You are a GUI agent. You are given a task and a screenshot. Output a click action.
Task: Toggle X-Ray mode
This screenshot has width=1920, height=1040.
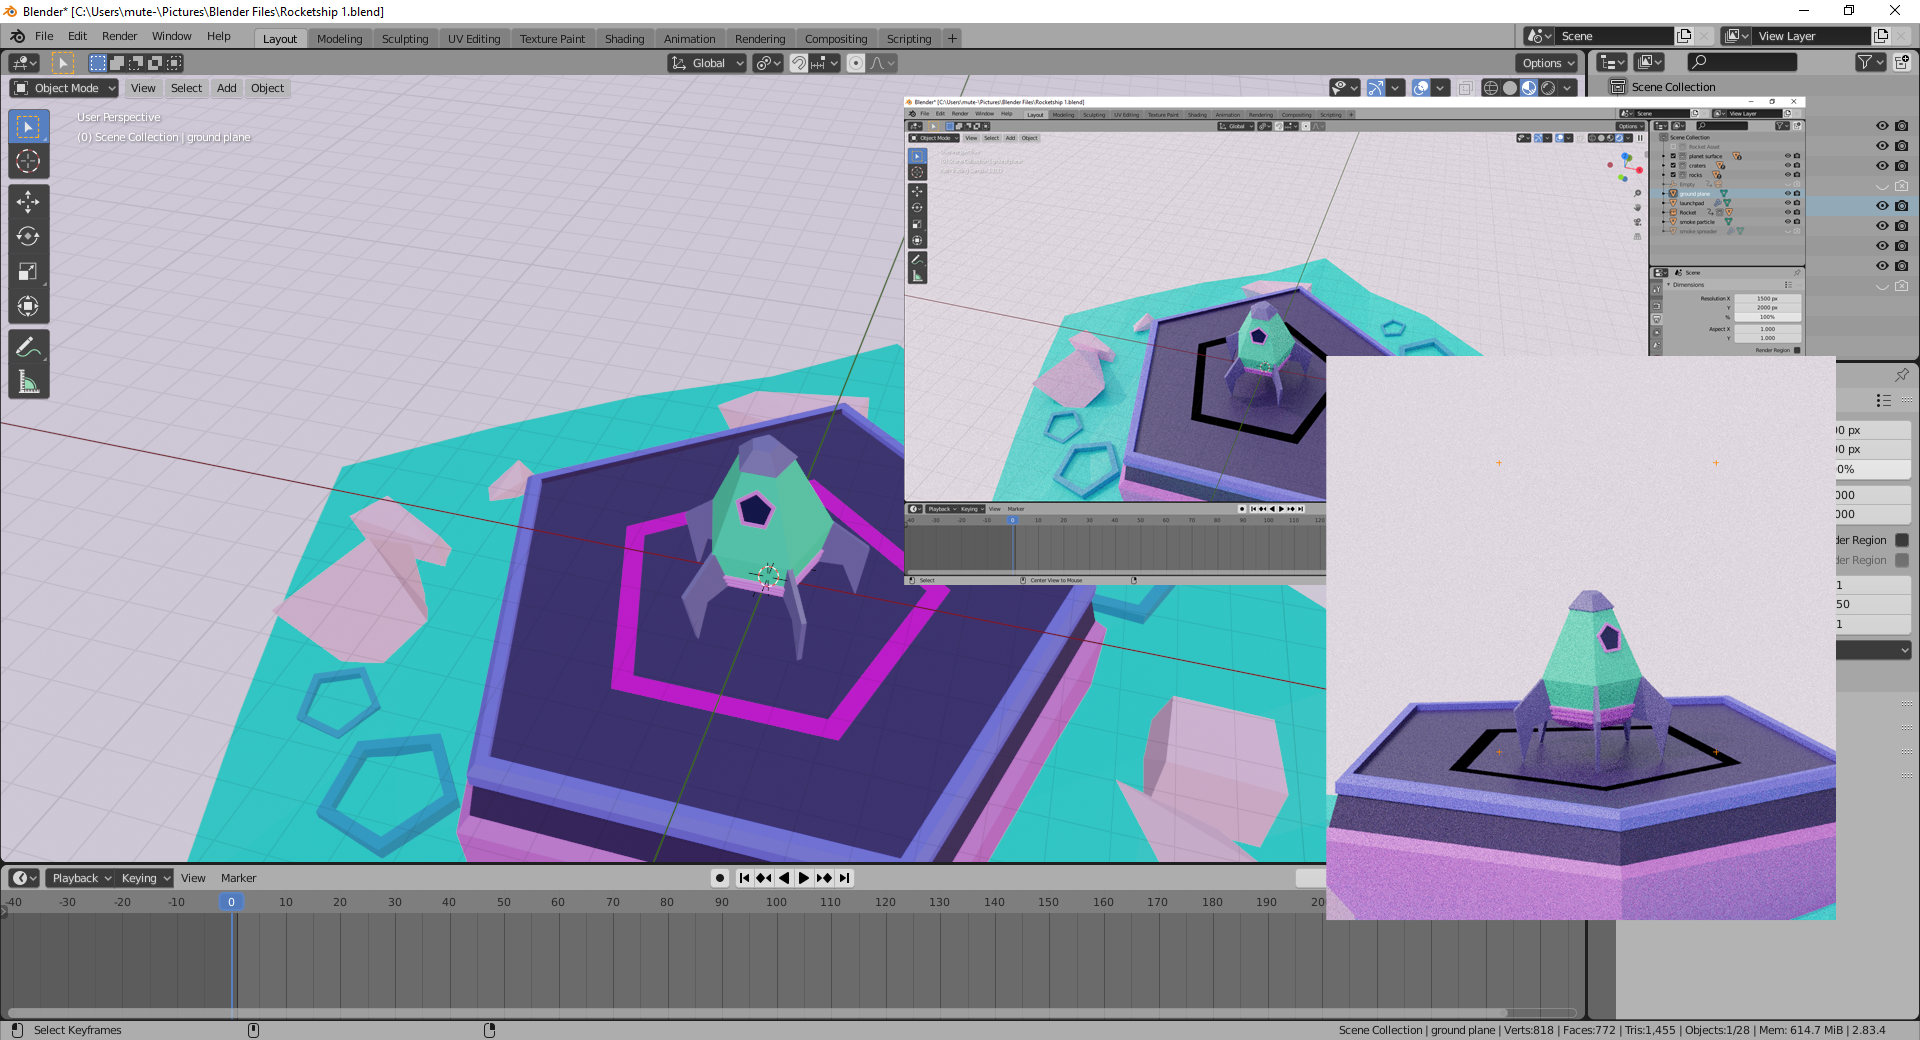(x=1466, y=88)
